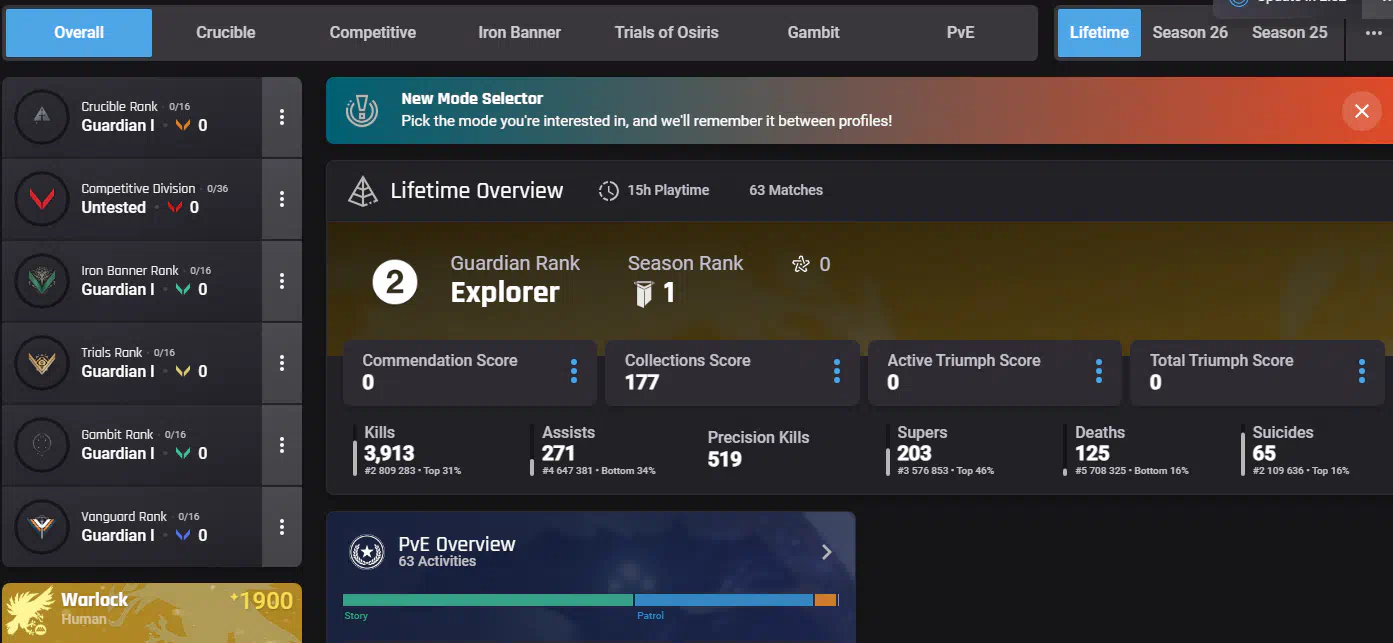Click the Precision Kills value 519
The image size is (1393, 643).
pos(725,460)
